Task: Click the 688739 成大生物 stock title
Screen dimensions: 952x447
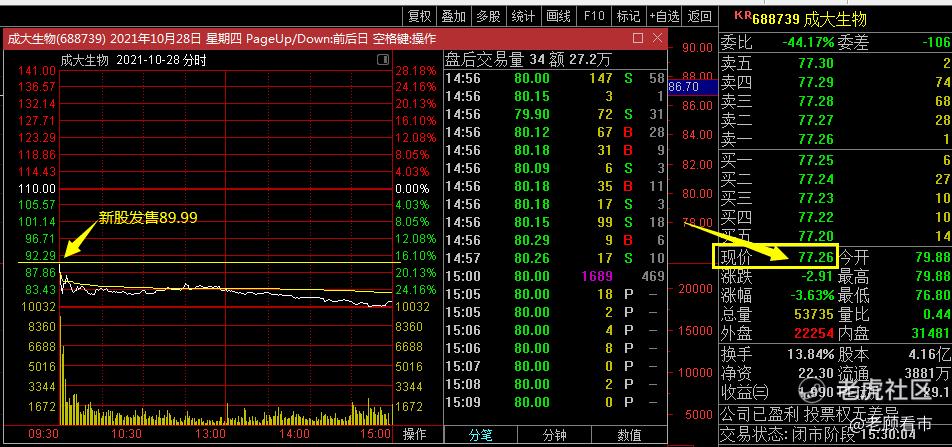Action: click(809, 19)
